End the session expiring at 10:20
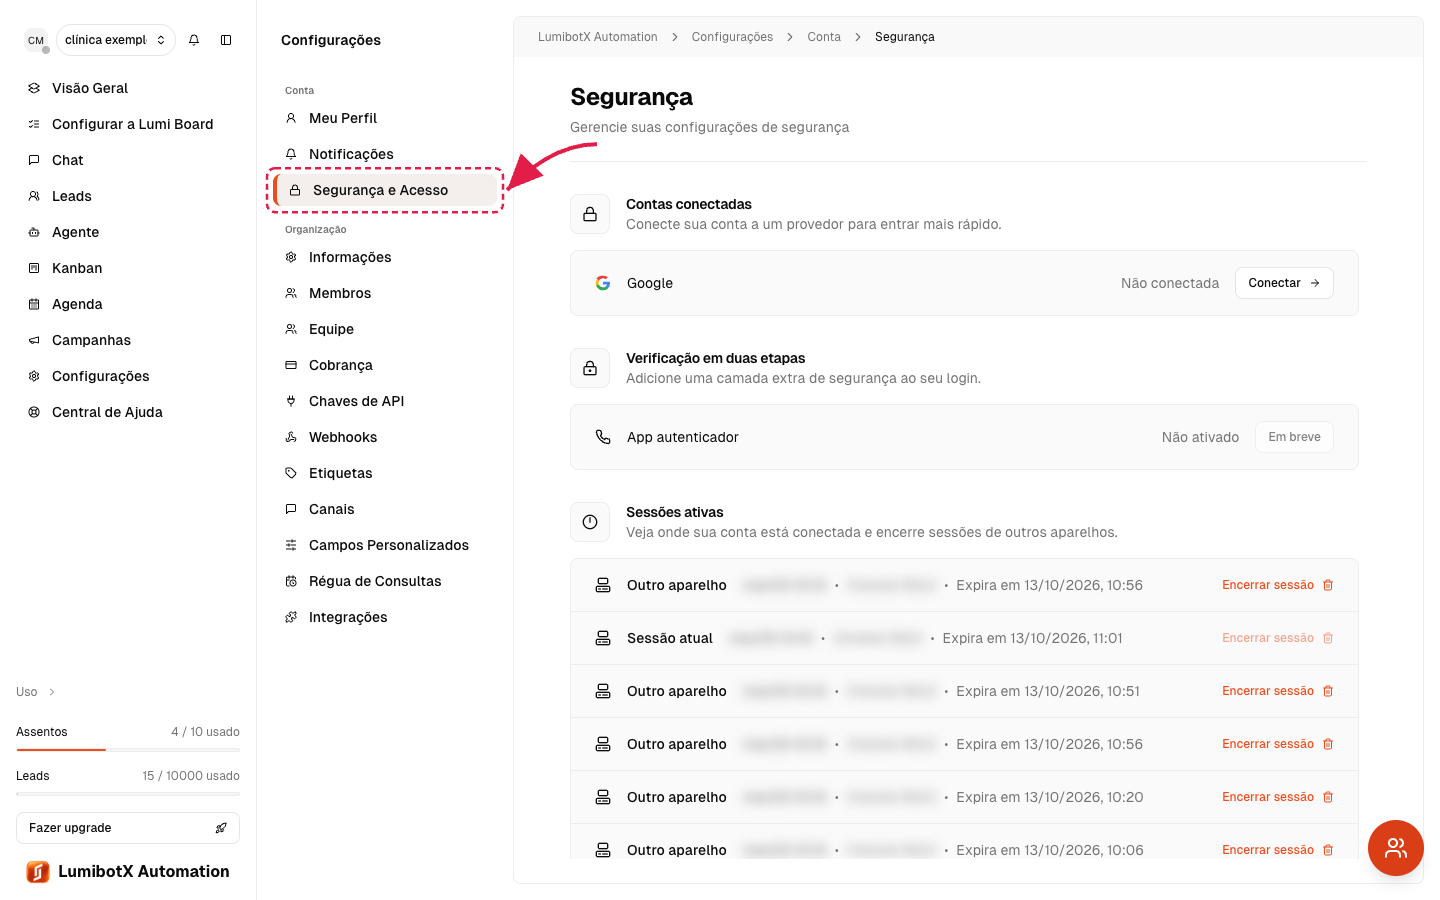The height and width of the screenshot is (900, 1440). pyautogui.click(x=1277, y=797)
